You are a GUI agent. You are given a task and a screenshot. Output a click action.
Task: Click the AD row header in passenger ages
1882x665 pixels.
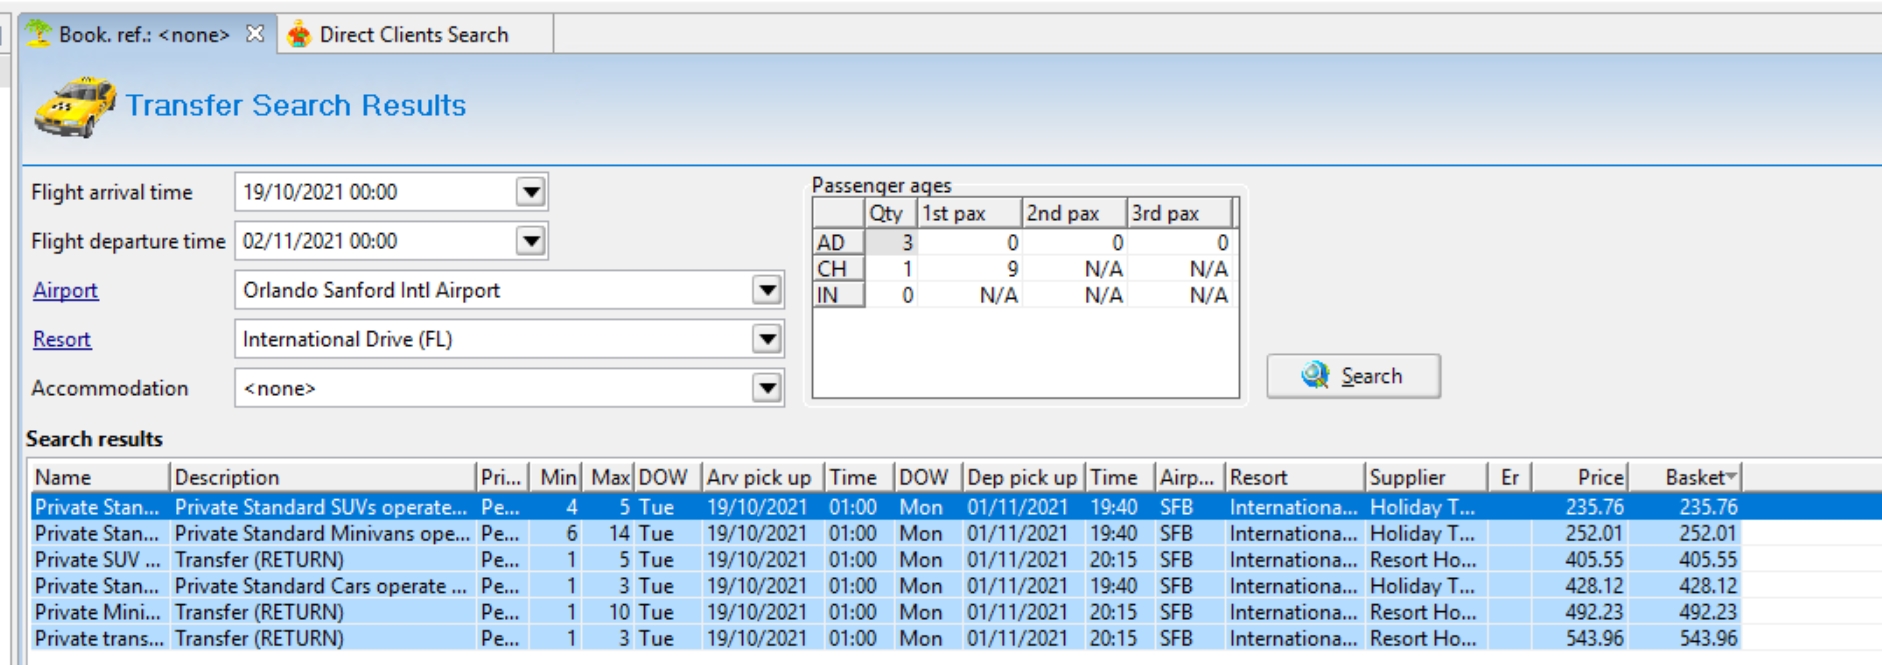tap(838, 242)
